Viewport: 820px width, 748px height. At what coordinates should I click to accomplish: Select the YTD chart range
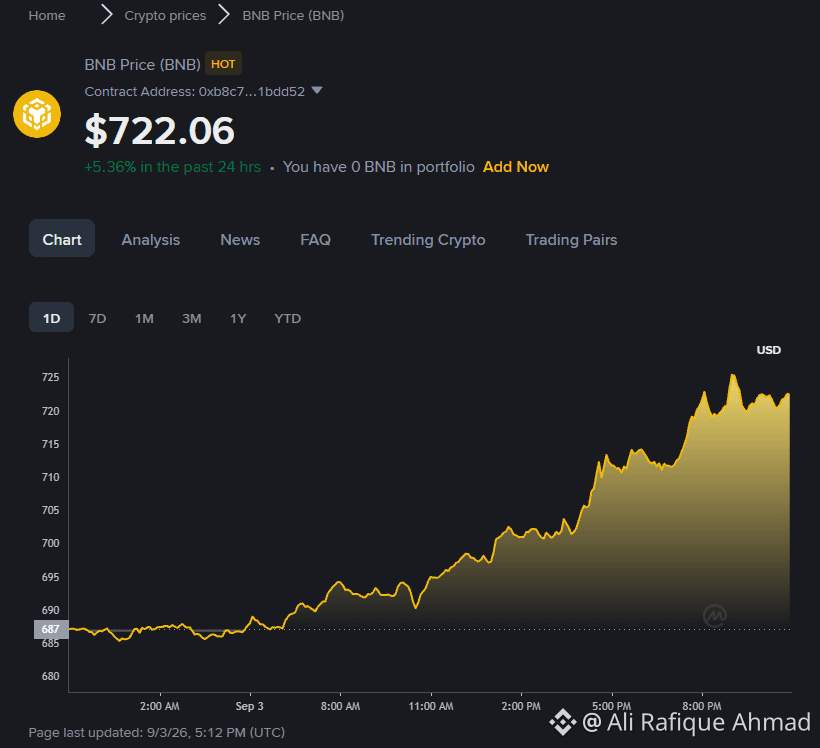pos(288,319)
